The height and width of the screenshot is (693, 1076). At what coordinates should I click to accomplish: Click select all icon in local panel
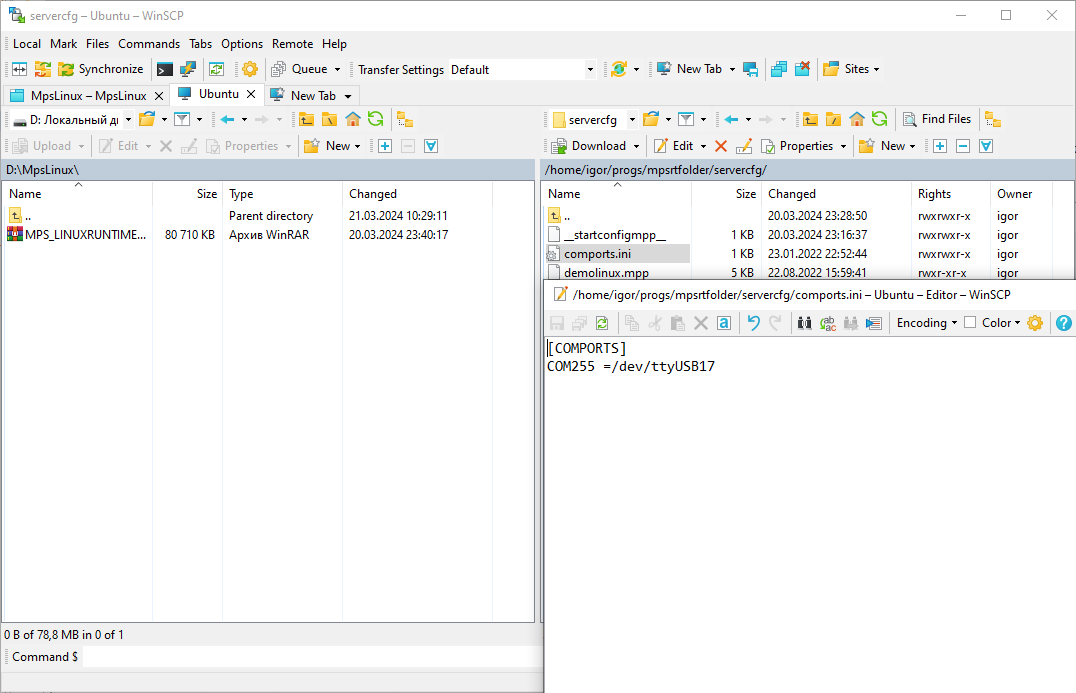click(x=431, y=146)
